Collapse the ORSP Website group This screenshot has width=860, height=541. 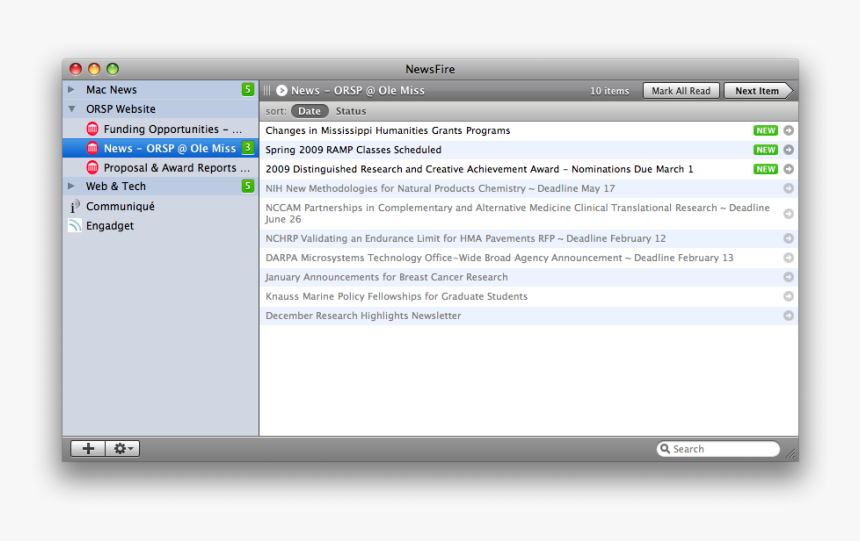coord(72,109)
